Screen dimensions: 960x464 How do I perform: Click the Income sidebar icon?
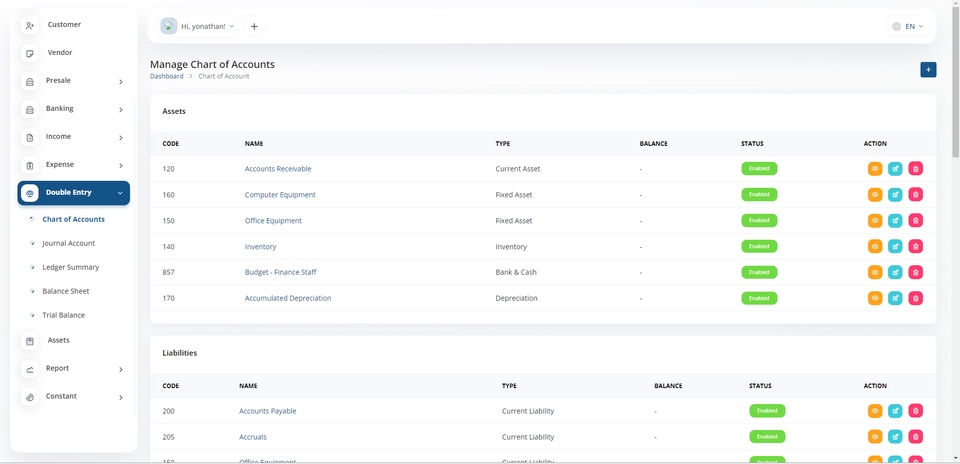pyautogui.click(x=29, y=138)
